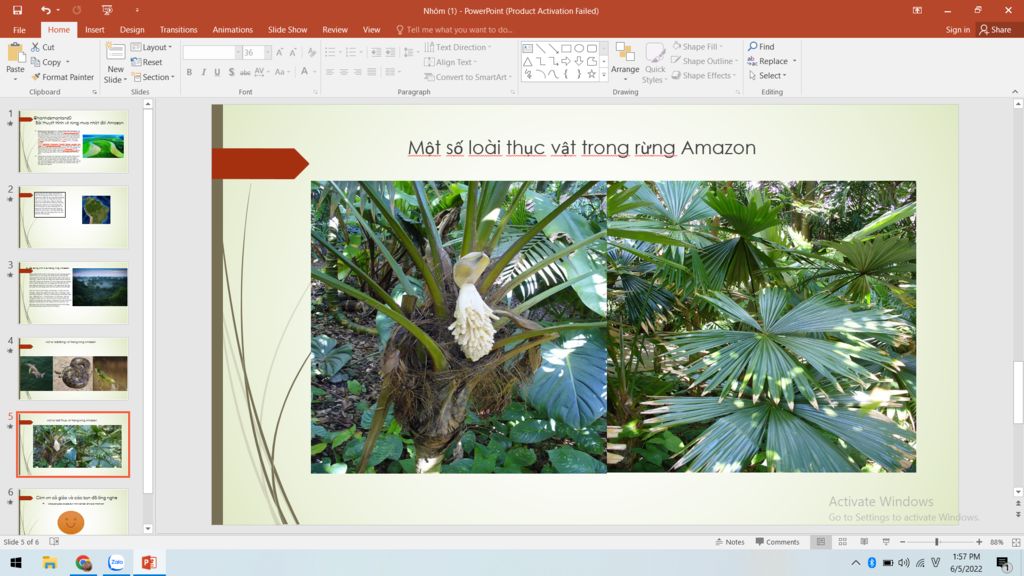This screenshot has height=576, width=1024.
Task: Activate Format Painter
Action: point(63,77)
